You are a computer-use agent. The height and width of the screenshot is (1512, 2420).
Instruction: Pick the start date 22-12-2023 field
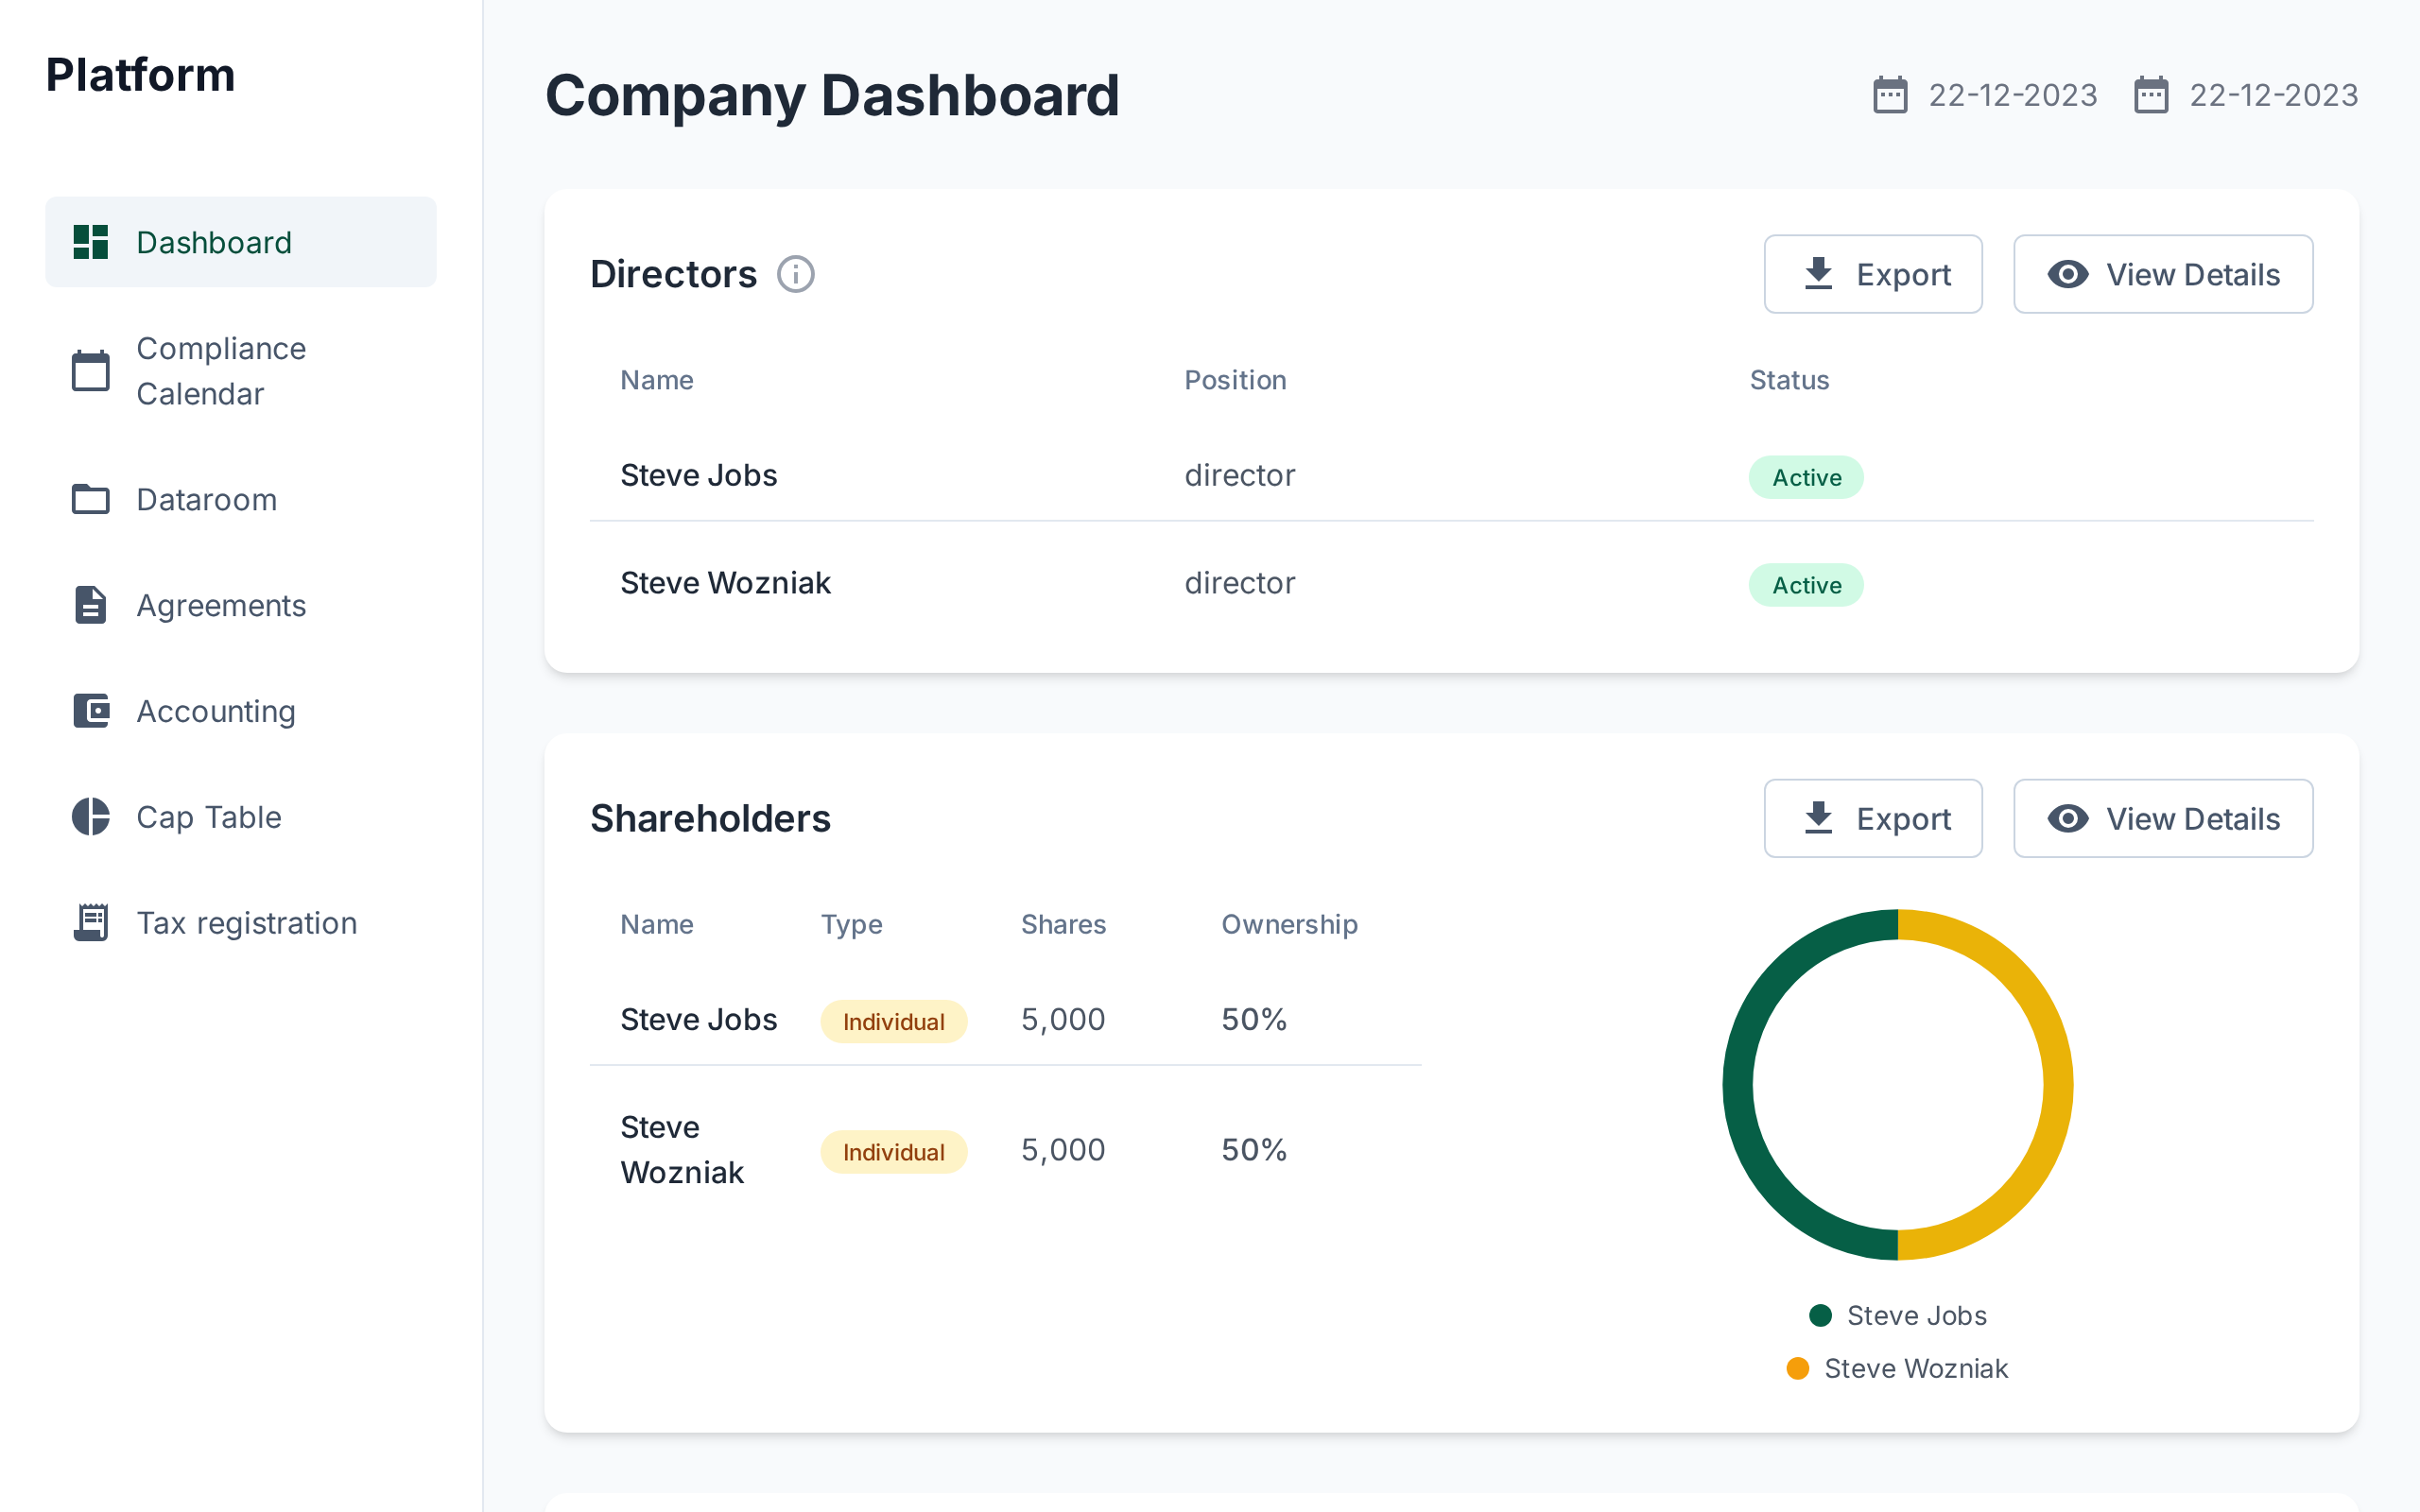pyautogui.click(x=1985, y=95)
